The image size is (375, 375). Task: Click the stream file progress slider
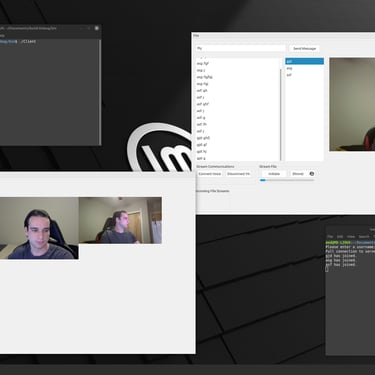click(287, 180)
